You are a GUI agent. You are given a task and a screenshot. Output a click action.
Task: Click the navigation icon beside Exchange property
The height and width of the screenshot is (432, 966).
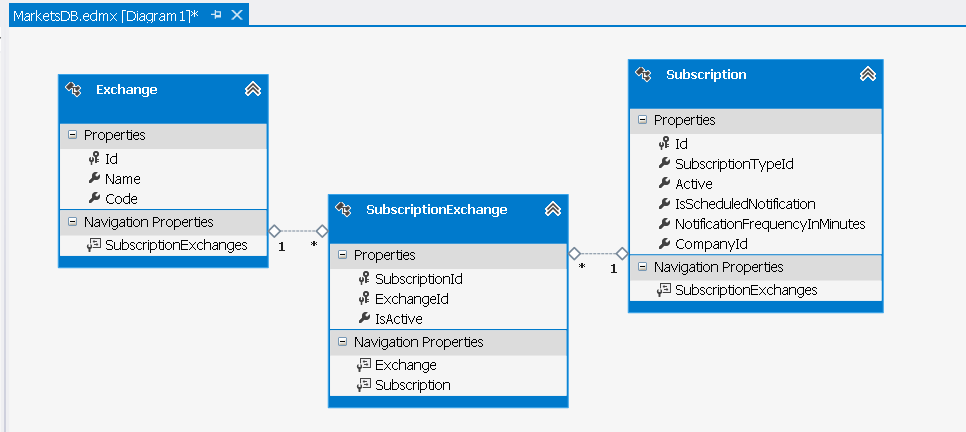[363, 365]
